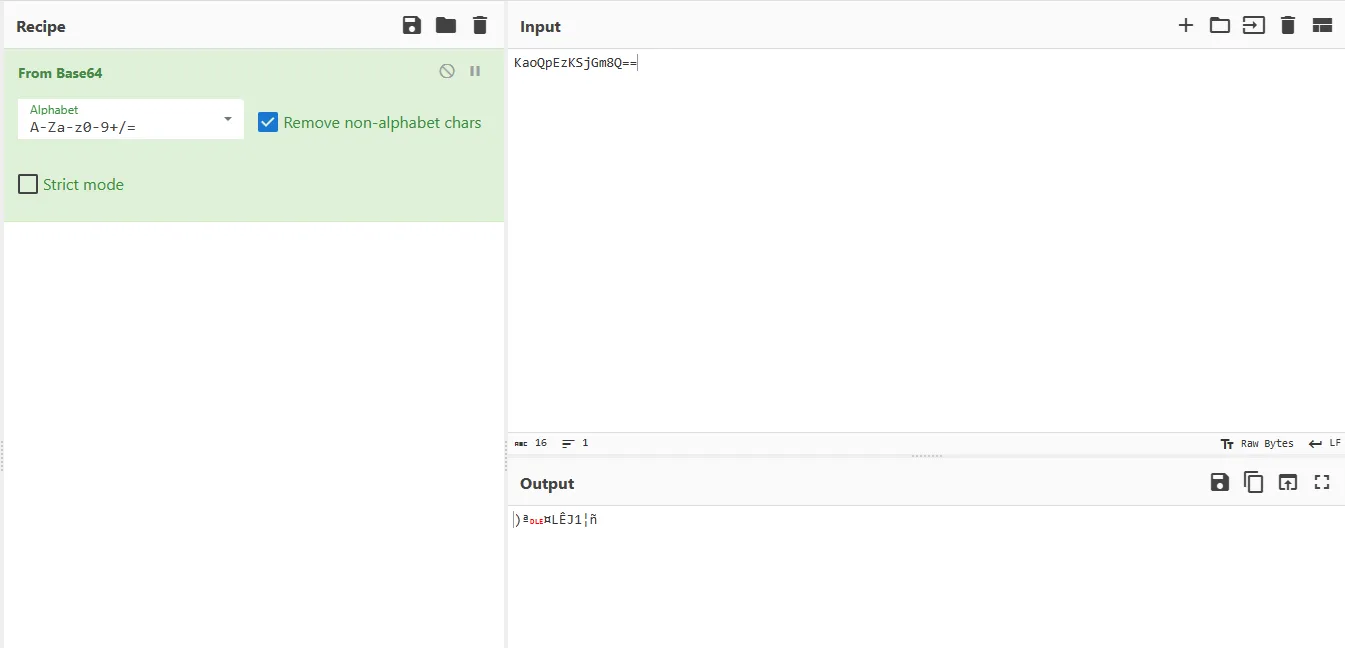The image size is (1345, 648).
Task: Copy raw output to clipboard
Action: click(1254, 483)
